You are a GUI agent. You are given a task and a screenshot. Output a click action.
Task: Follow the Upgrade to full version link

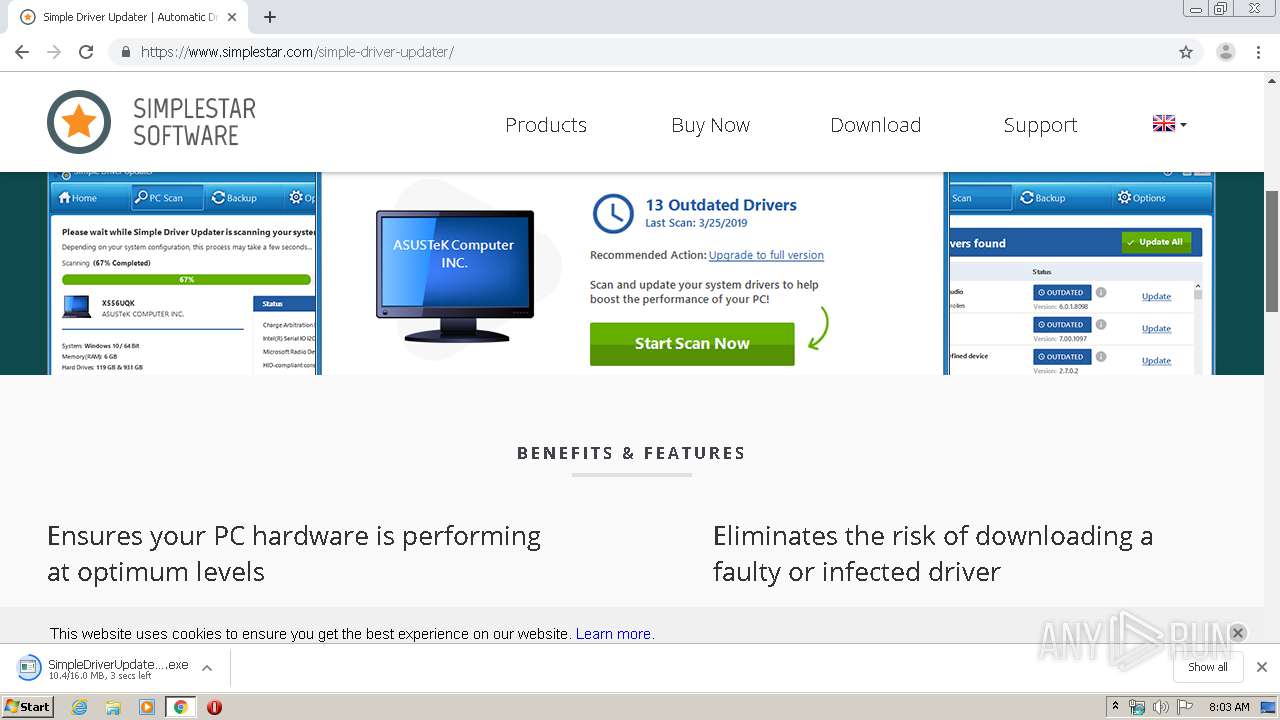point(766,255)
